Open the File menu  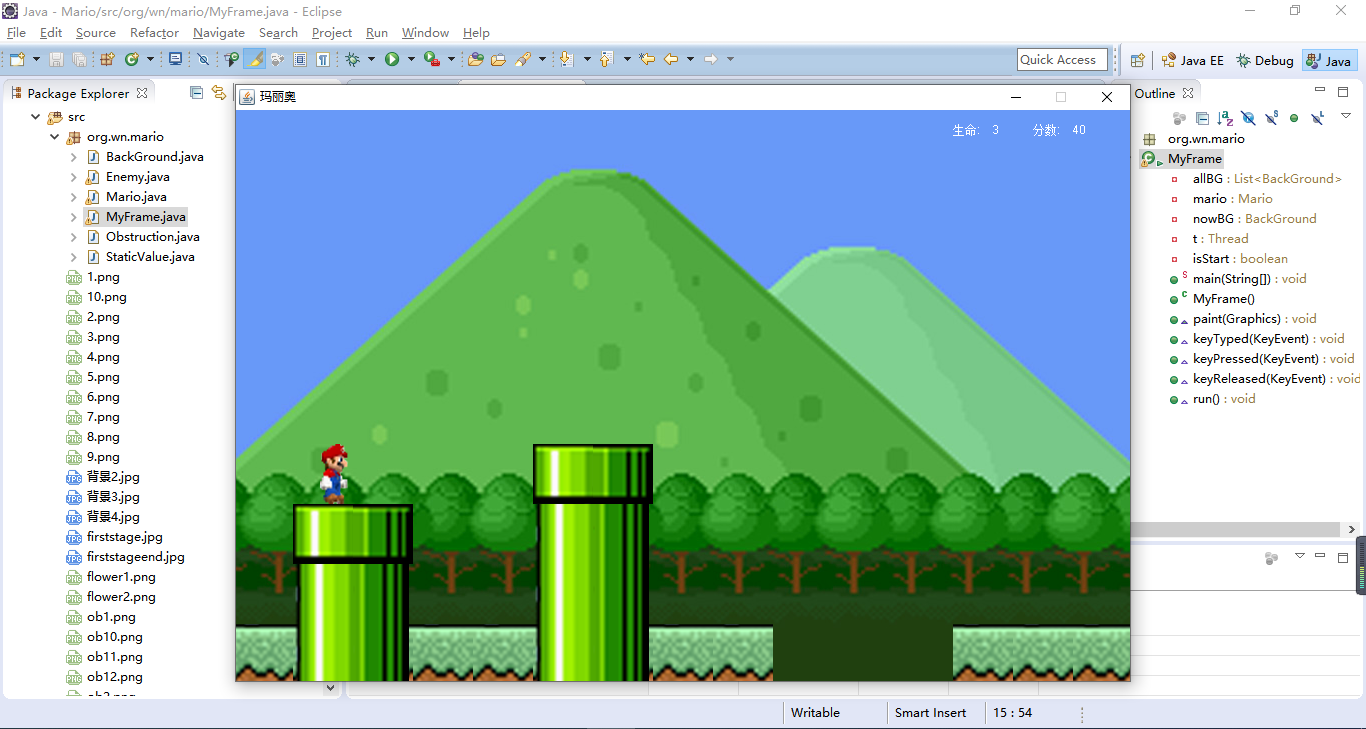16,33
